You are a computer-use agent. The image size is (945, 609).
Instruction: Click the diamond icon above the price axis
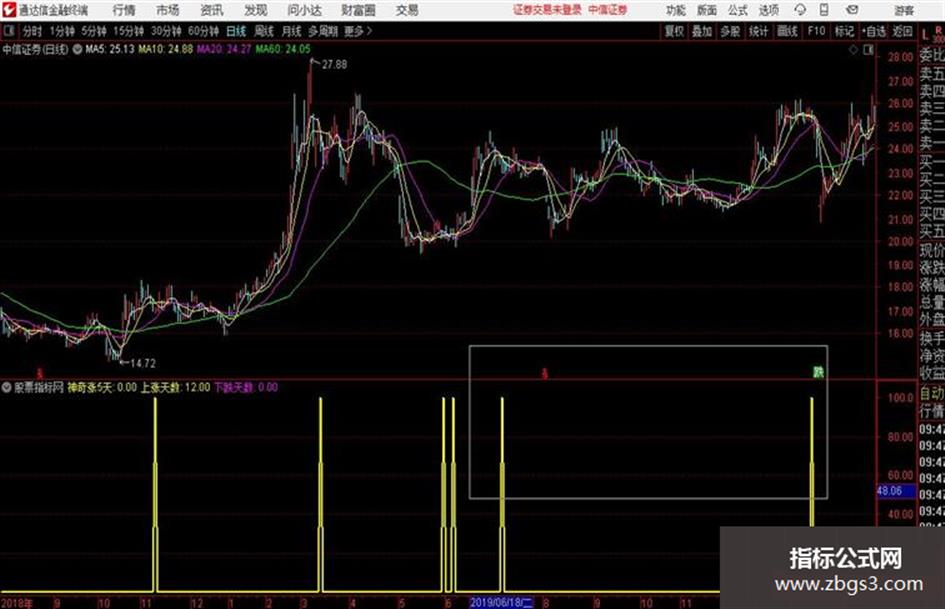tap(853, 50)
